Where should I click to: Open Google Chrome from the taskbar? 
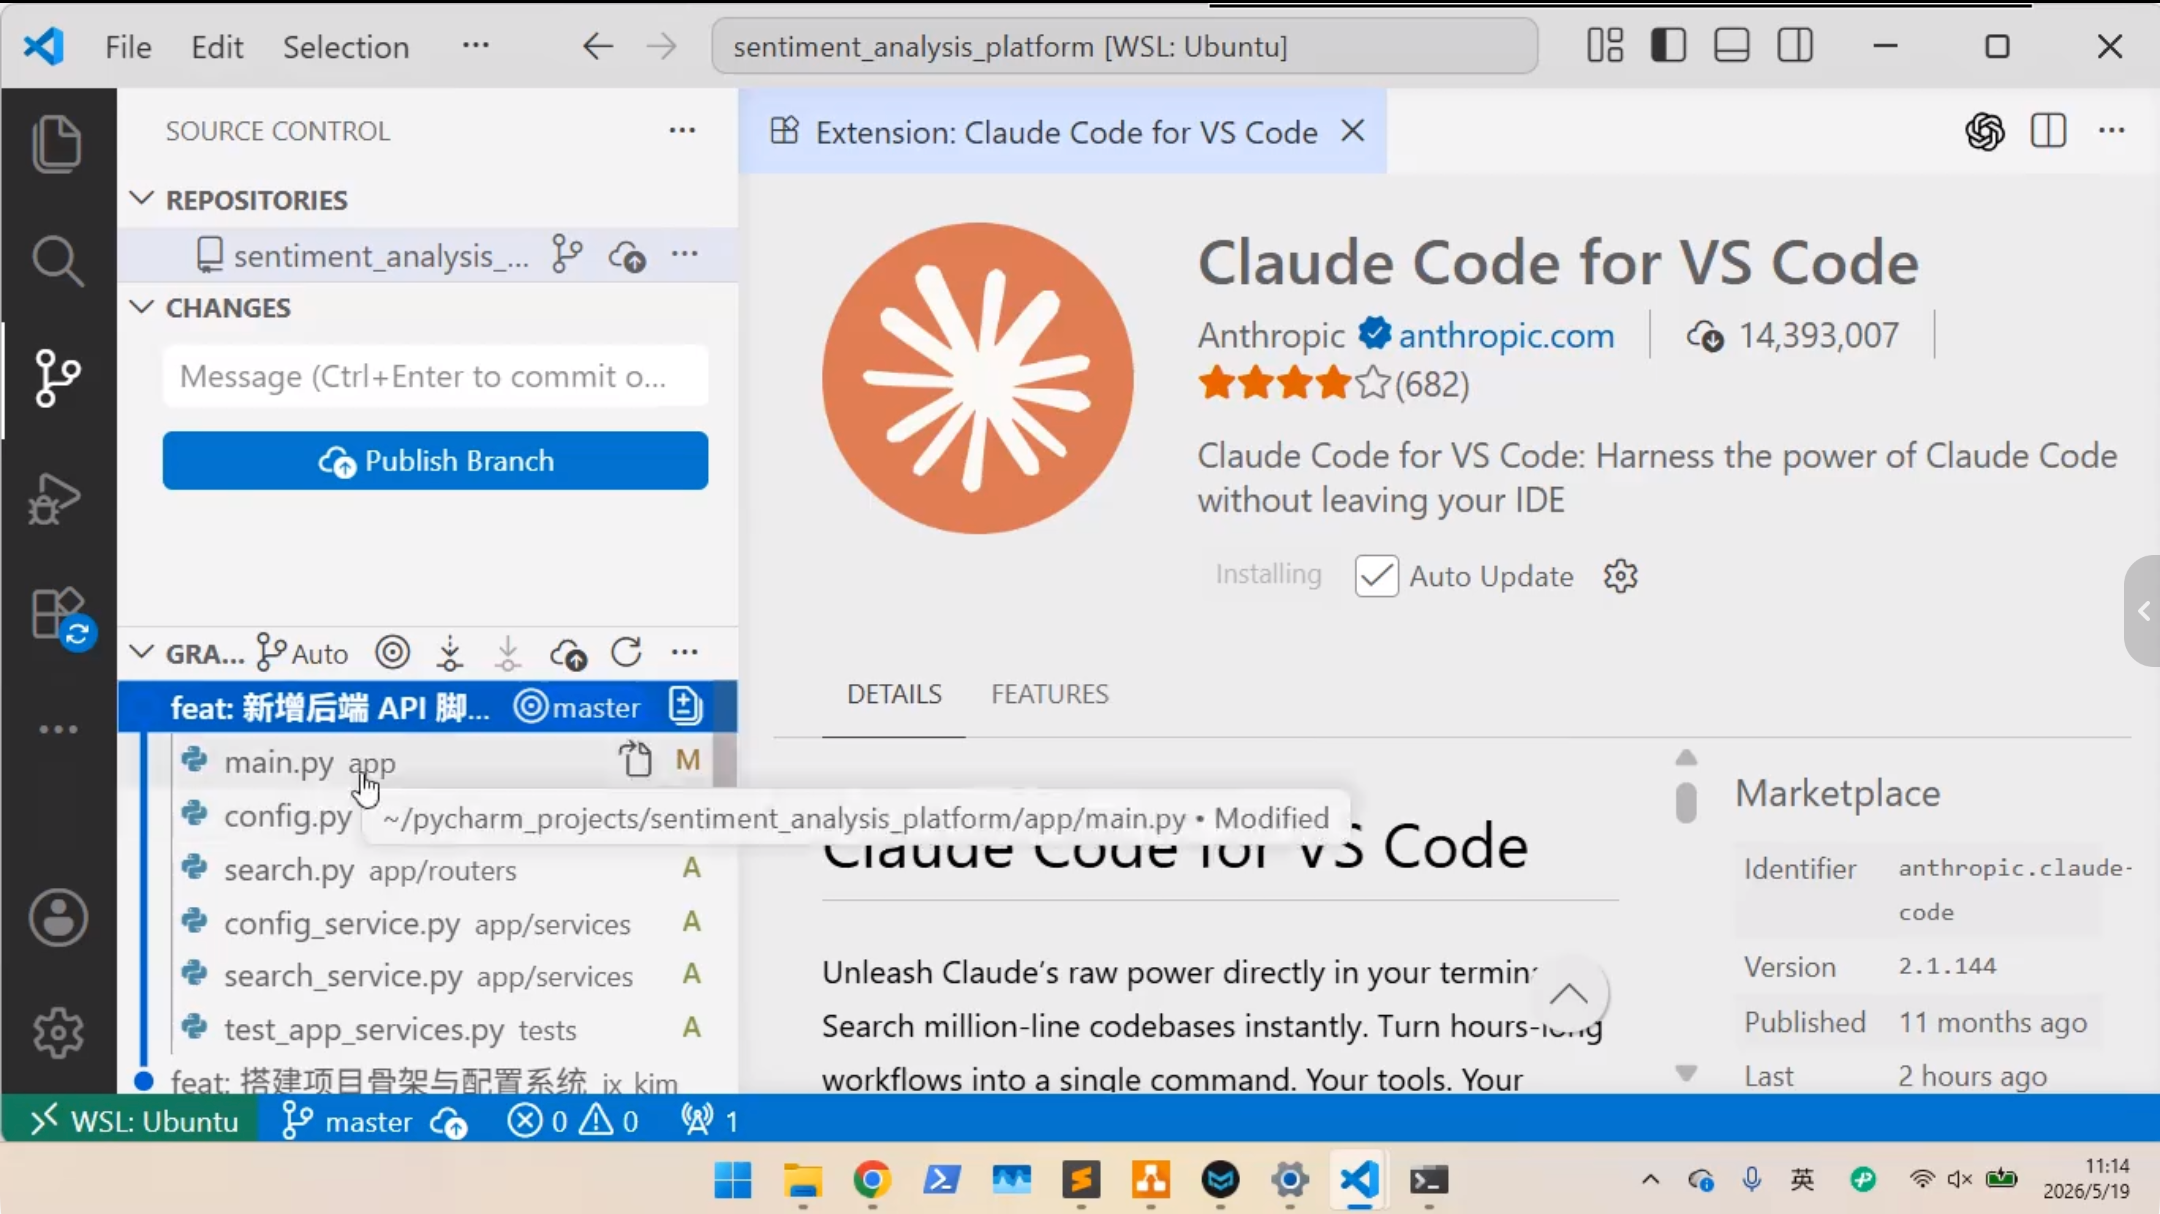point(872,1180)
